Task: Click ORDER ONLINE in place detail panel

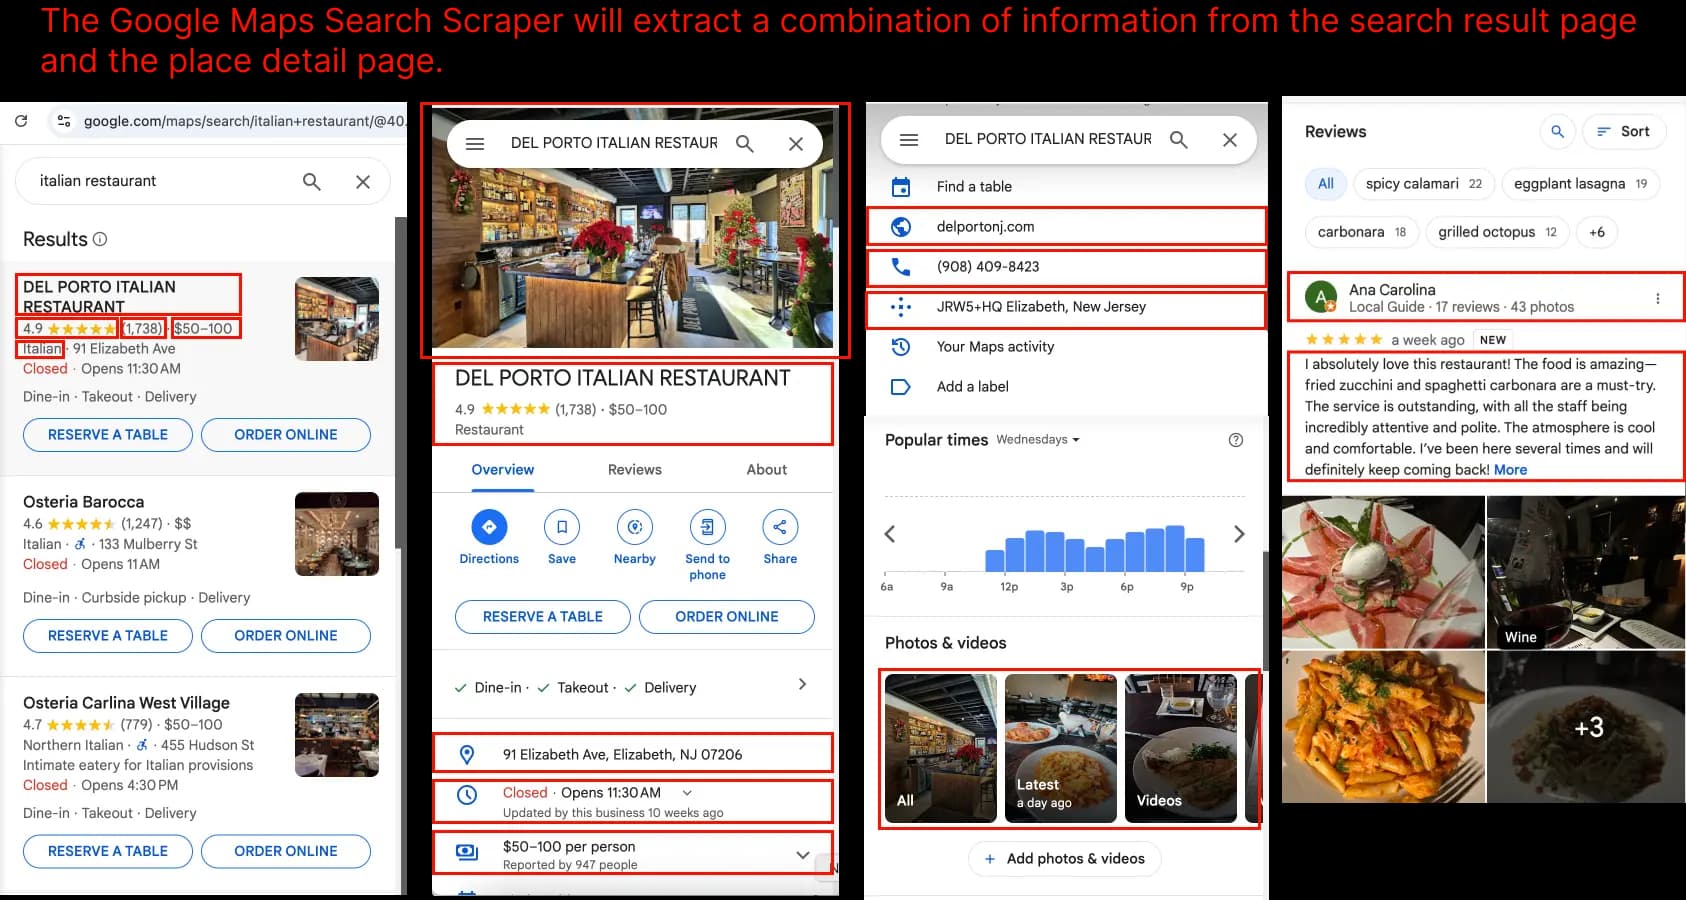Action: (727, 617)
